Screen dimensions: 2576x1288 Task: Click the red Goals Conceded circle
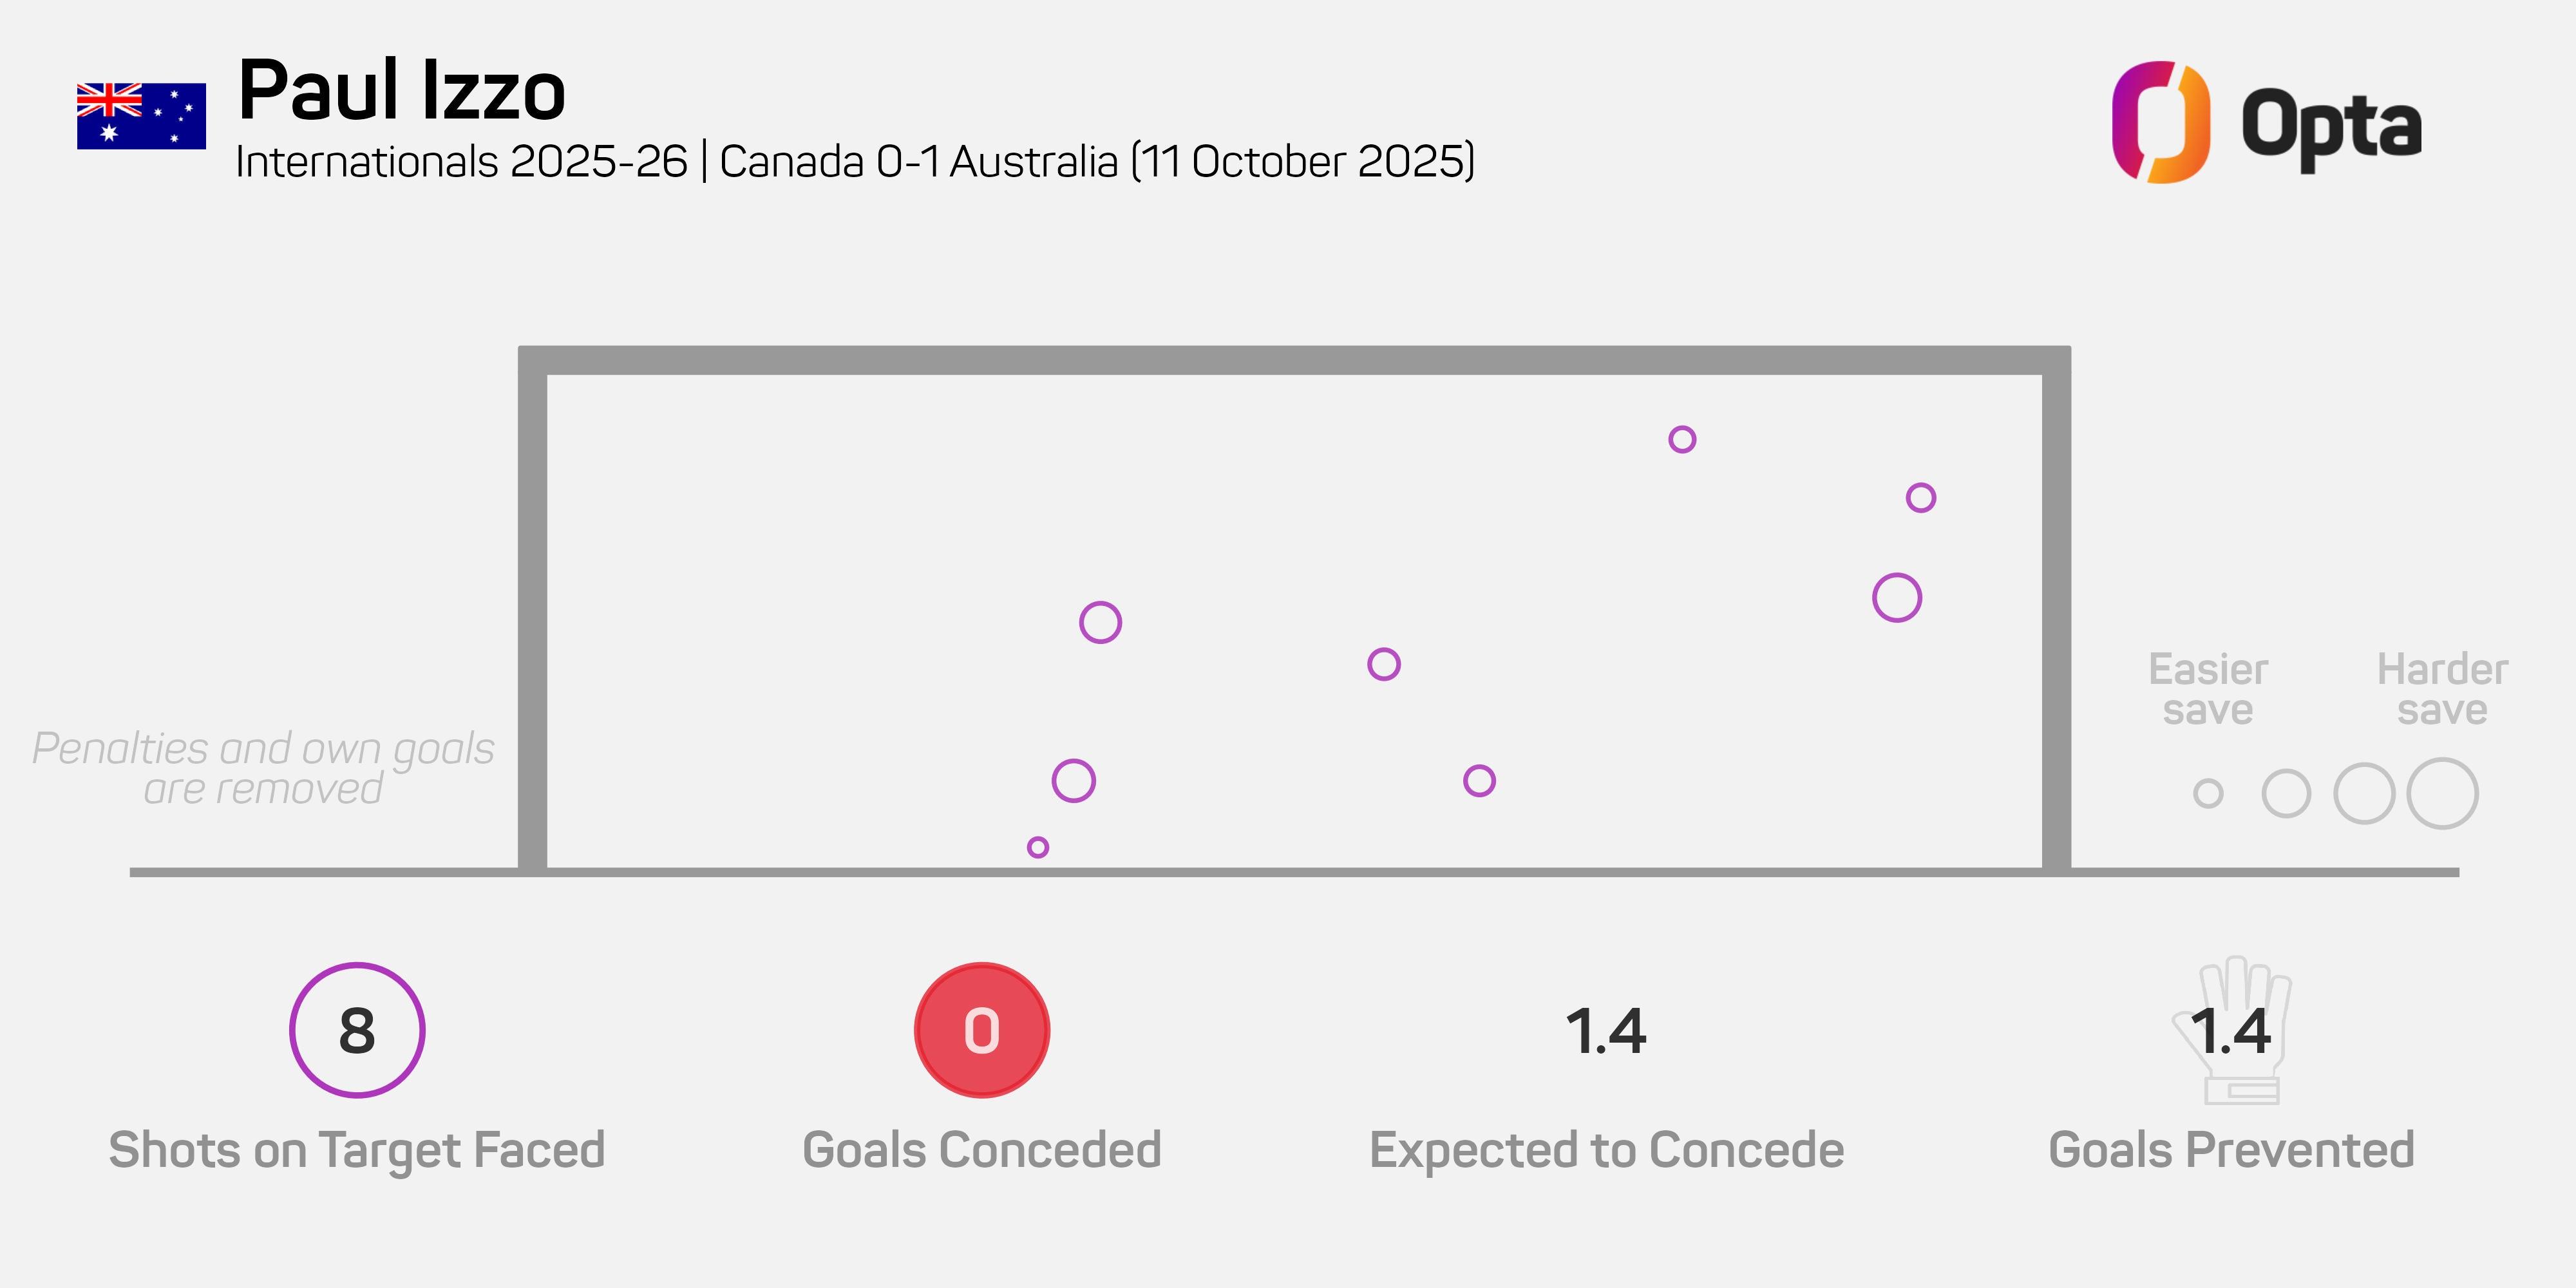[981, 1030]
